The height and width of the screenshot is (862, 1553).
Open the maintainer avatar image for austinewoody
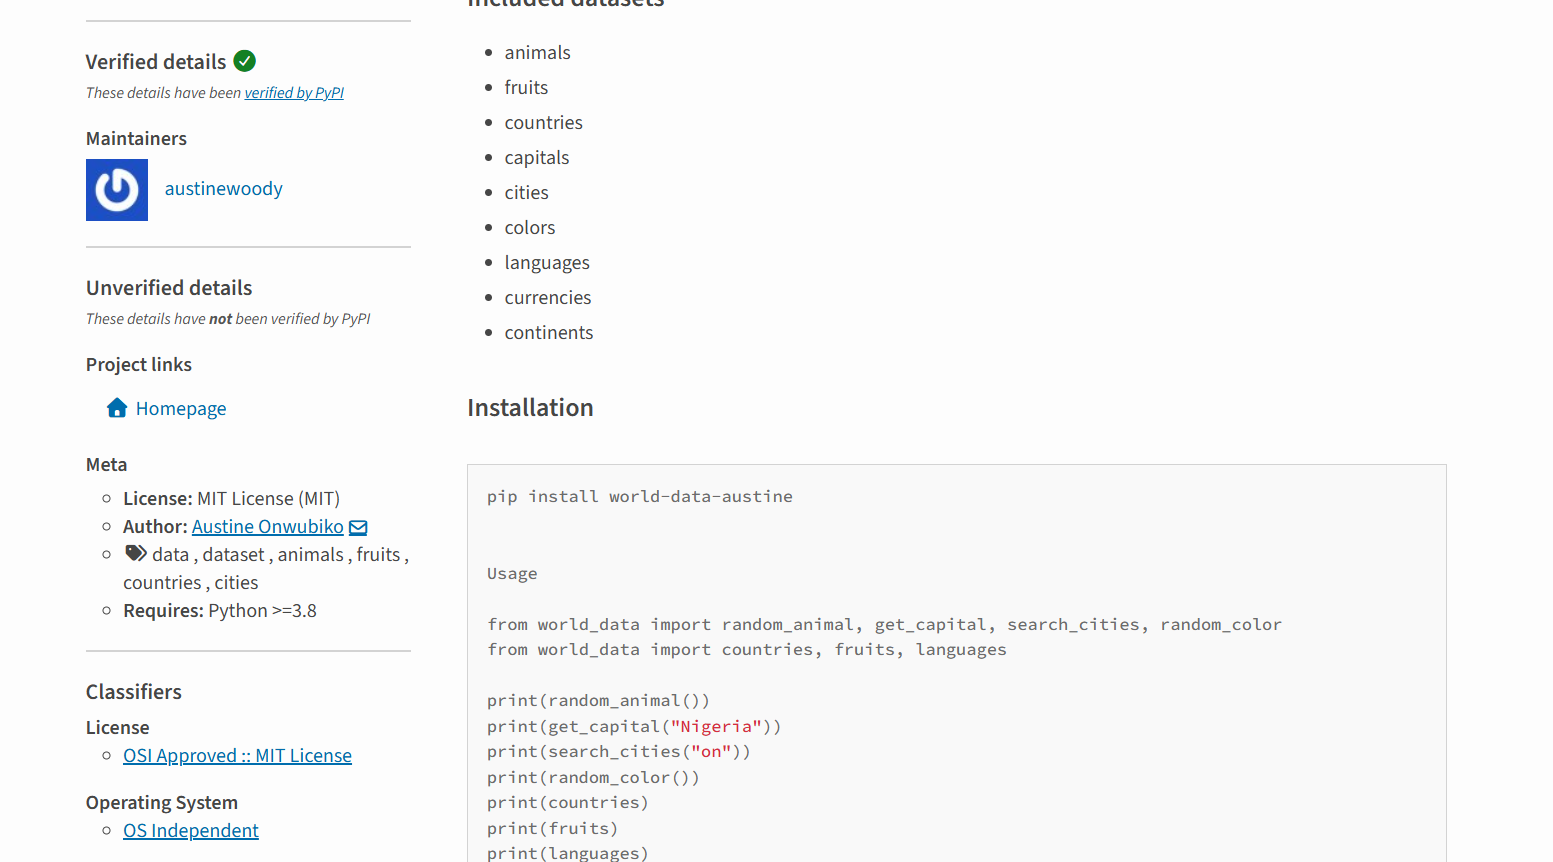[x=116, y=189]
